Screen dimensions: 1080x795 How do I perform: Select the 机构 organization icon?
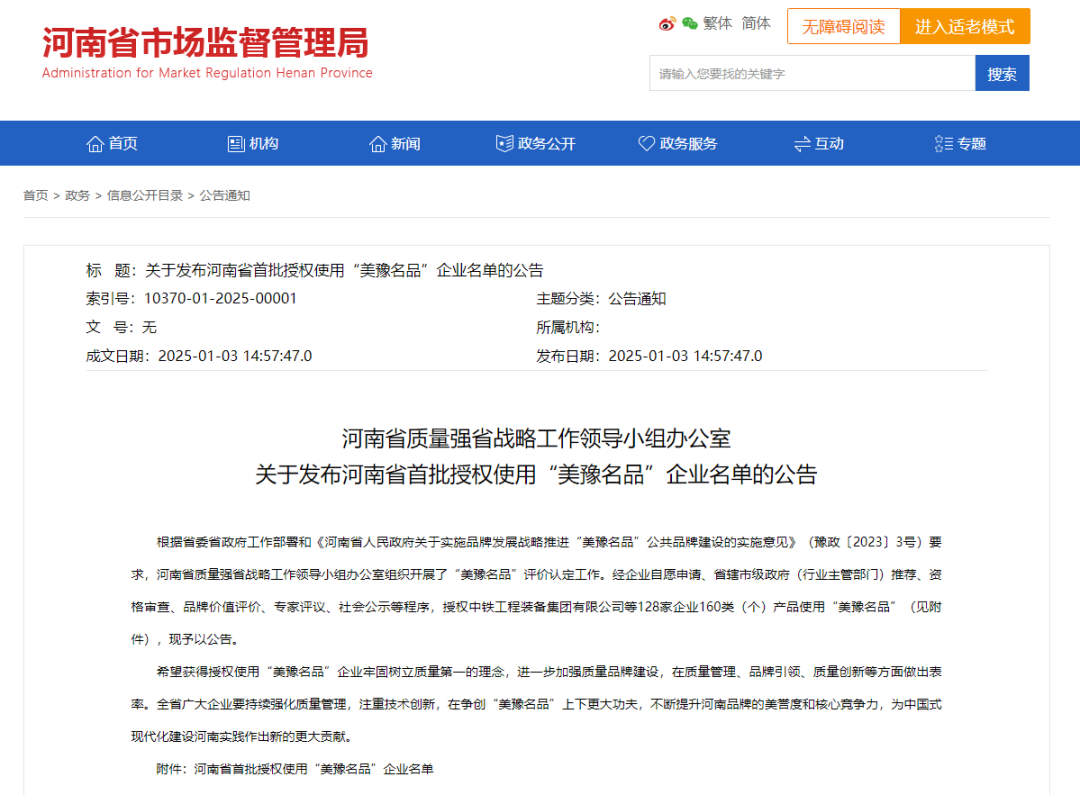(234, 142)
